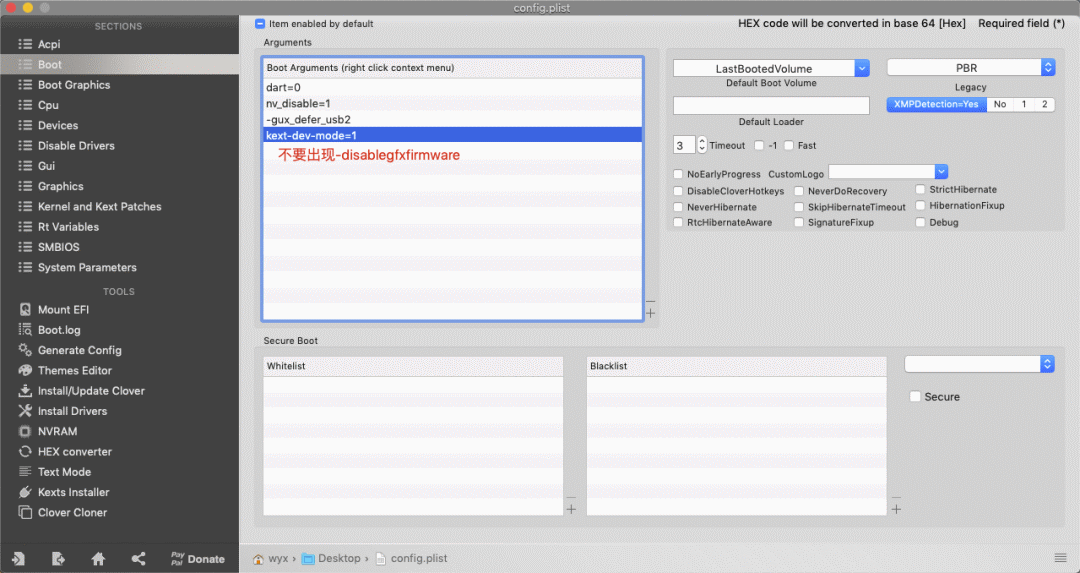Click the HEX converter refresh icon

(25, 451)
